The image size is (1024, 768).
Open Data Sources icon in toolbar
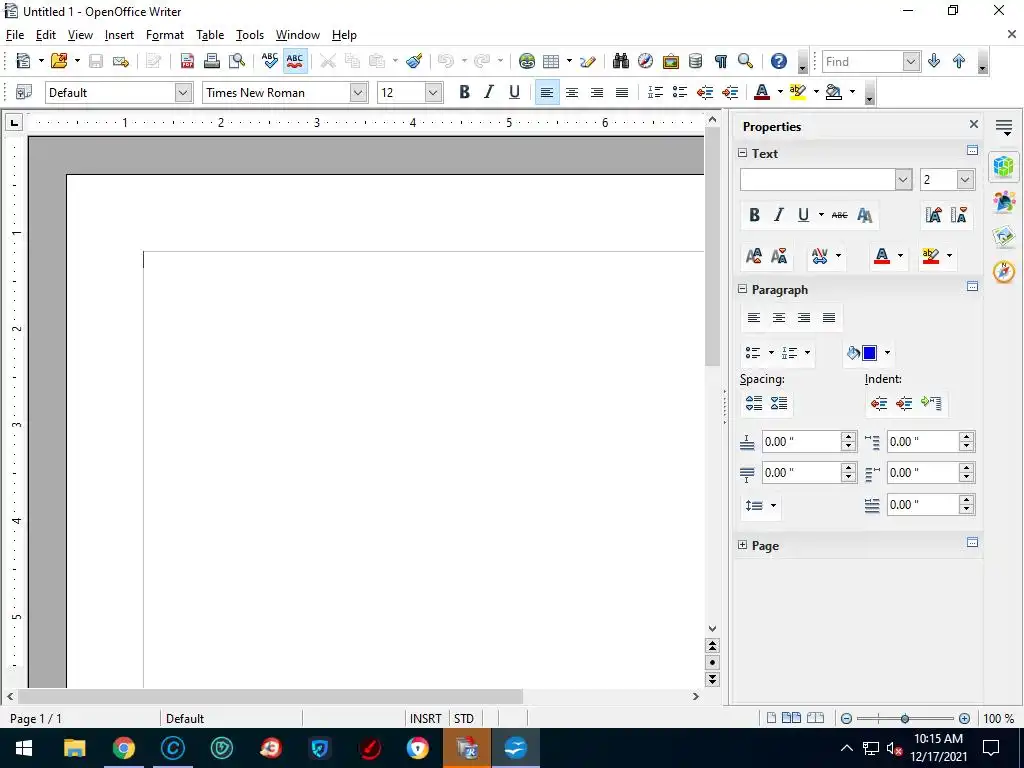point(696,61)
